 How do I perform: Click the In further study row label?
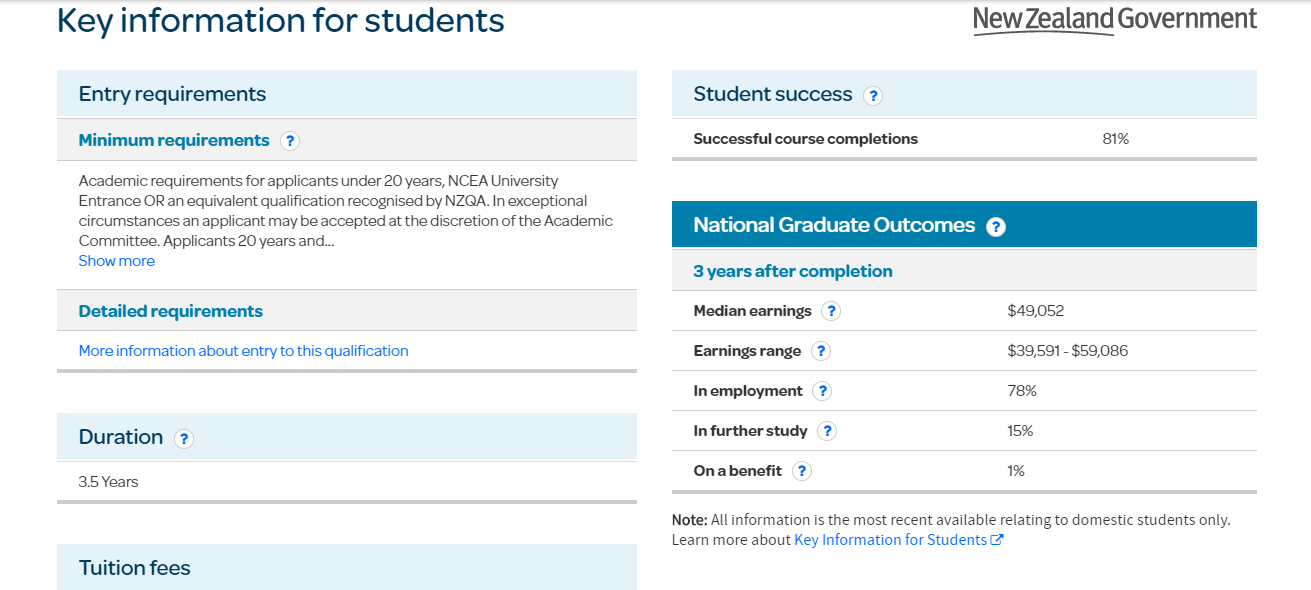751,431
